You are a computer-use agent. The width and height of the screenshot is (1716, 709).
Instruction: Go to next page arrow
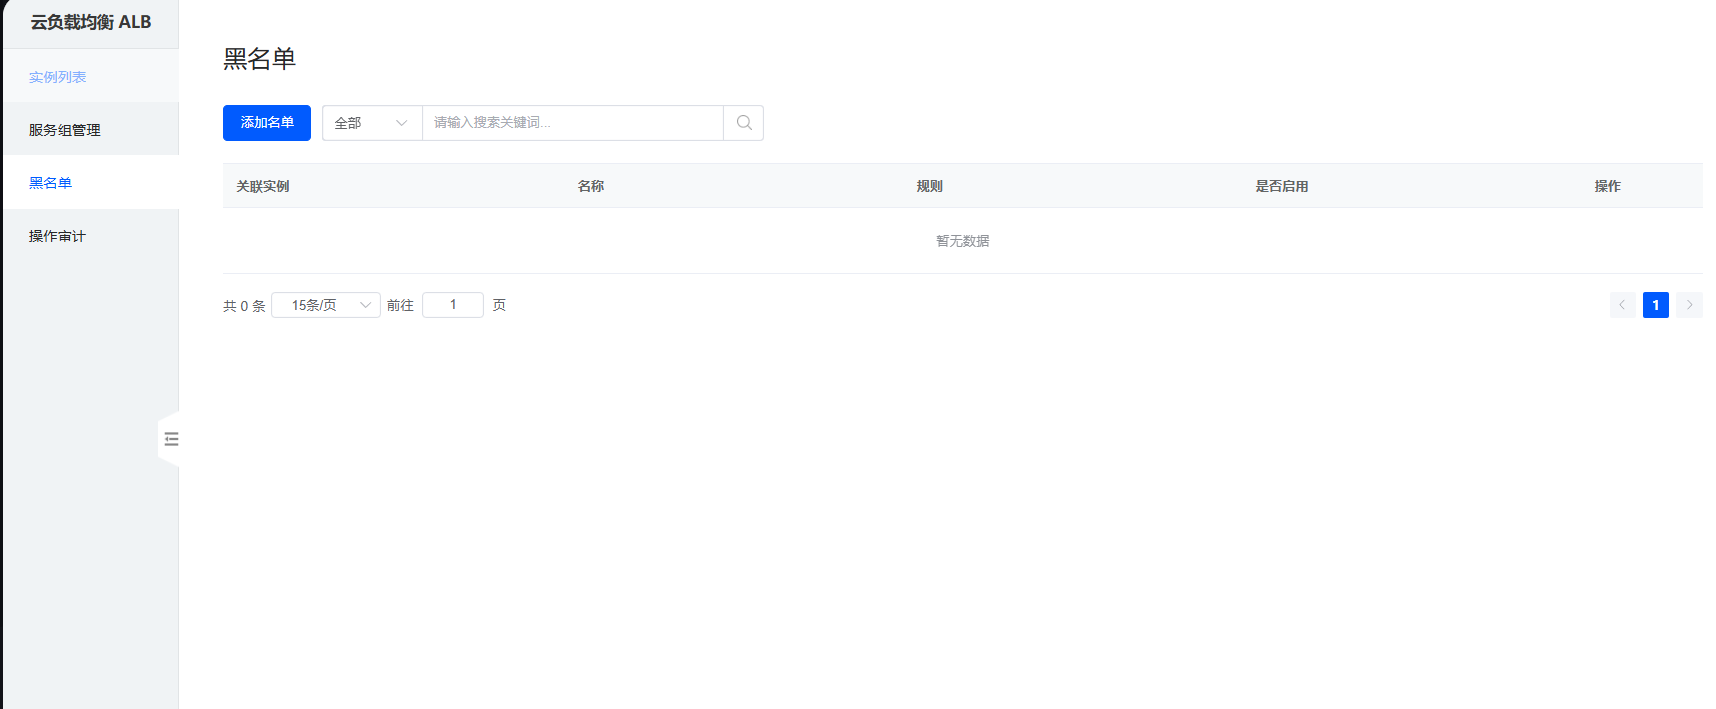[x=1689, y=305]
